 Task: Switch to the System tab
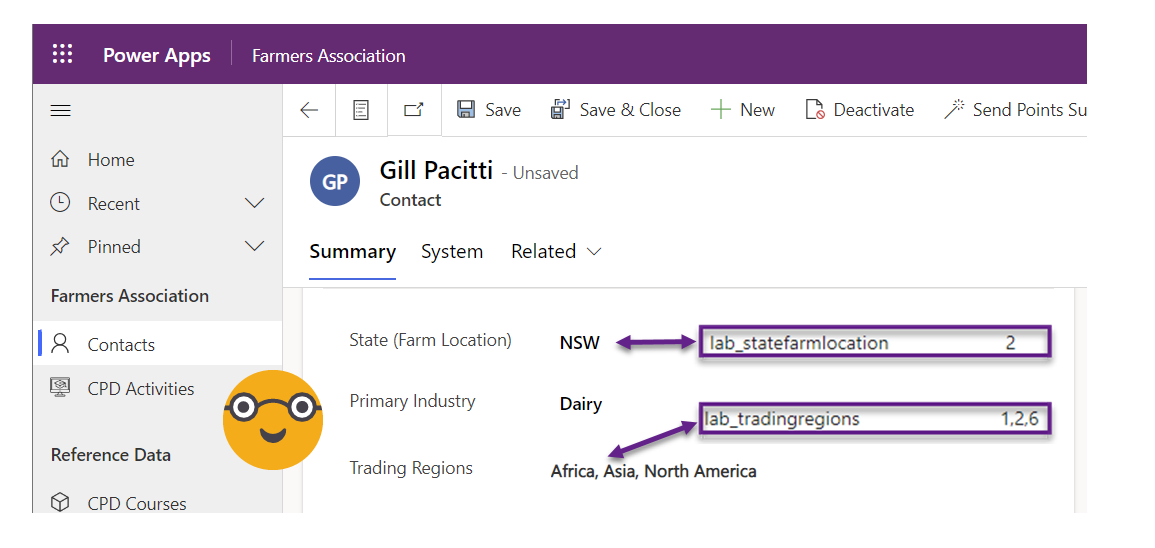[452, 252]
